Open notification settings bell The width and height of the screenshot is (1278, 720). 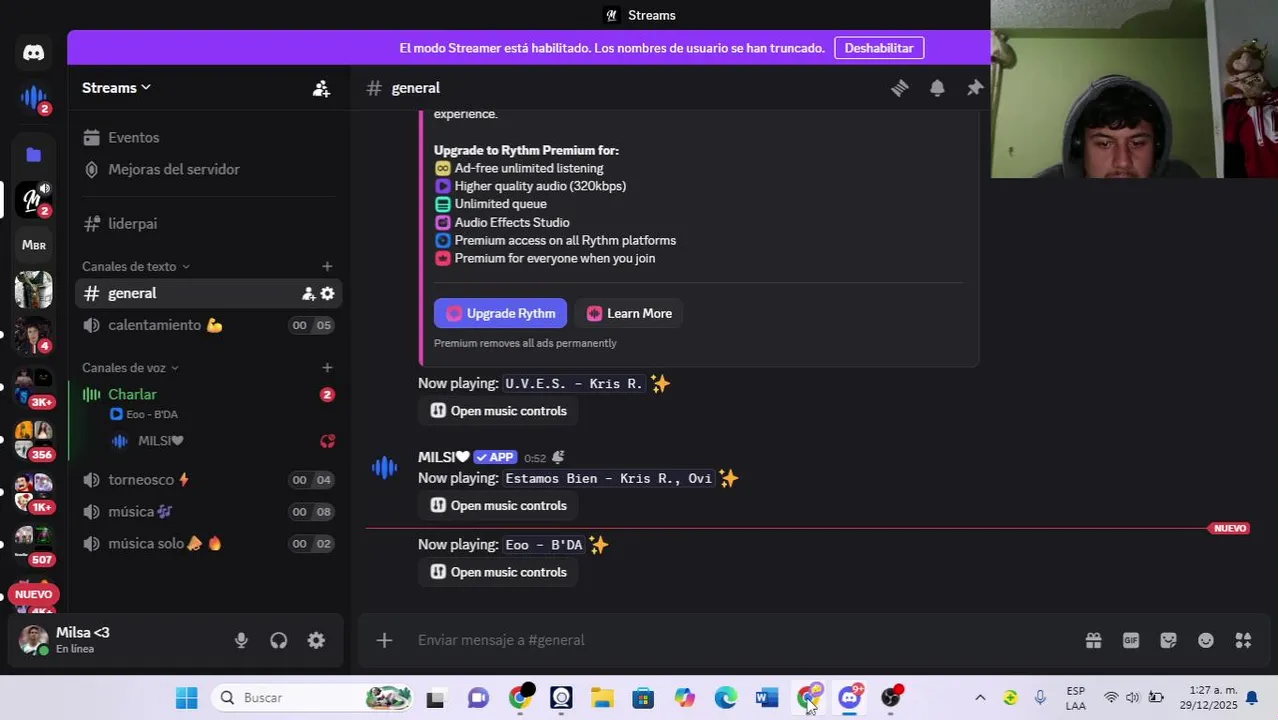(937, 88)
